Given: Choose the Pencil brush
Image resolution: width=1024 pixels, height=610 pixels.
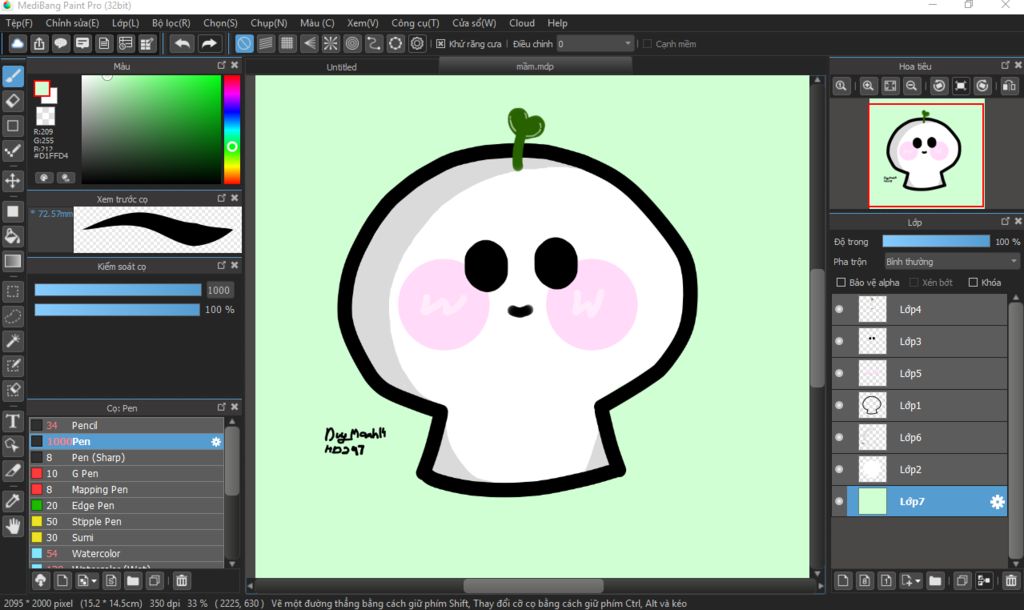Looking at the screenshot, I should [127, 425].
